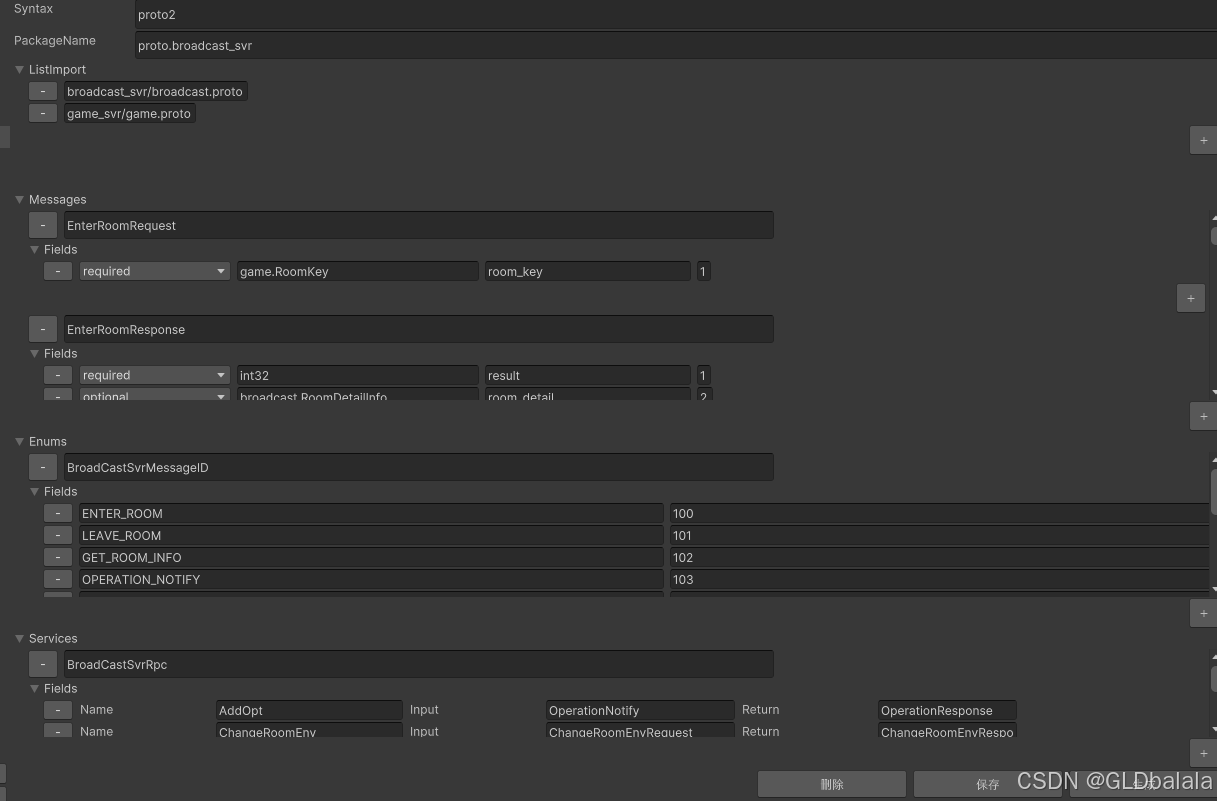Screen dimensions: 1217x801
Task: Collapse Fields under EnterRoomResponse
Action: 35,354
